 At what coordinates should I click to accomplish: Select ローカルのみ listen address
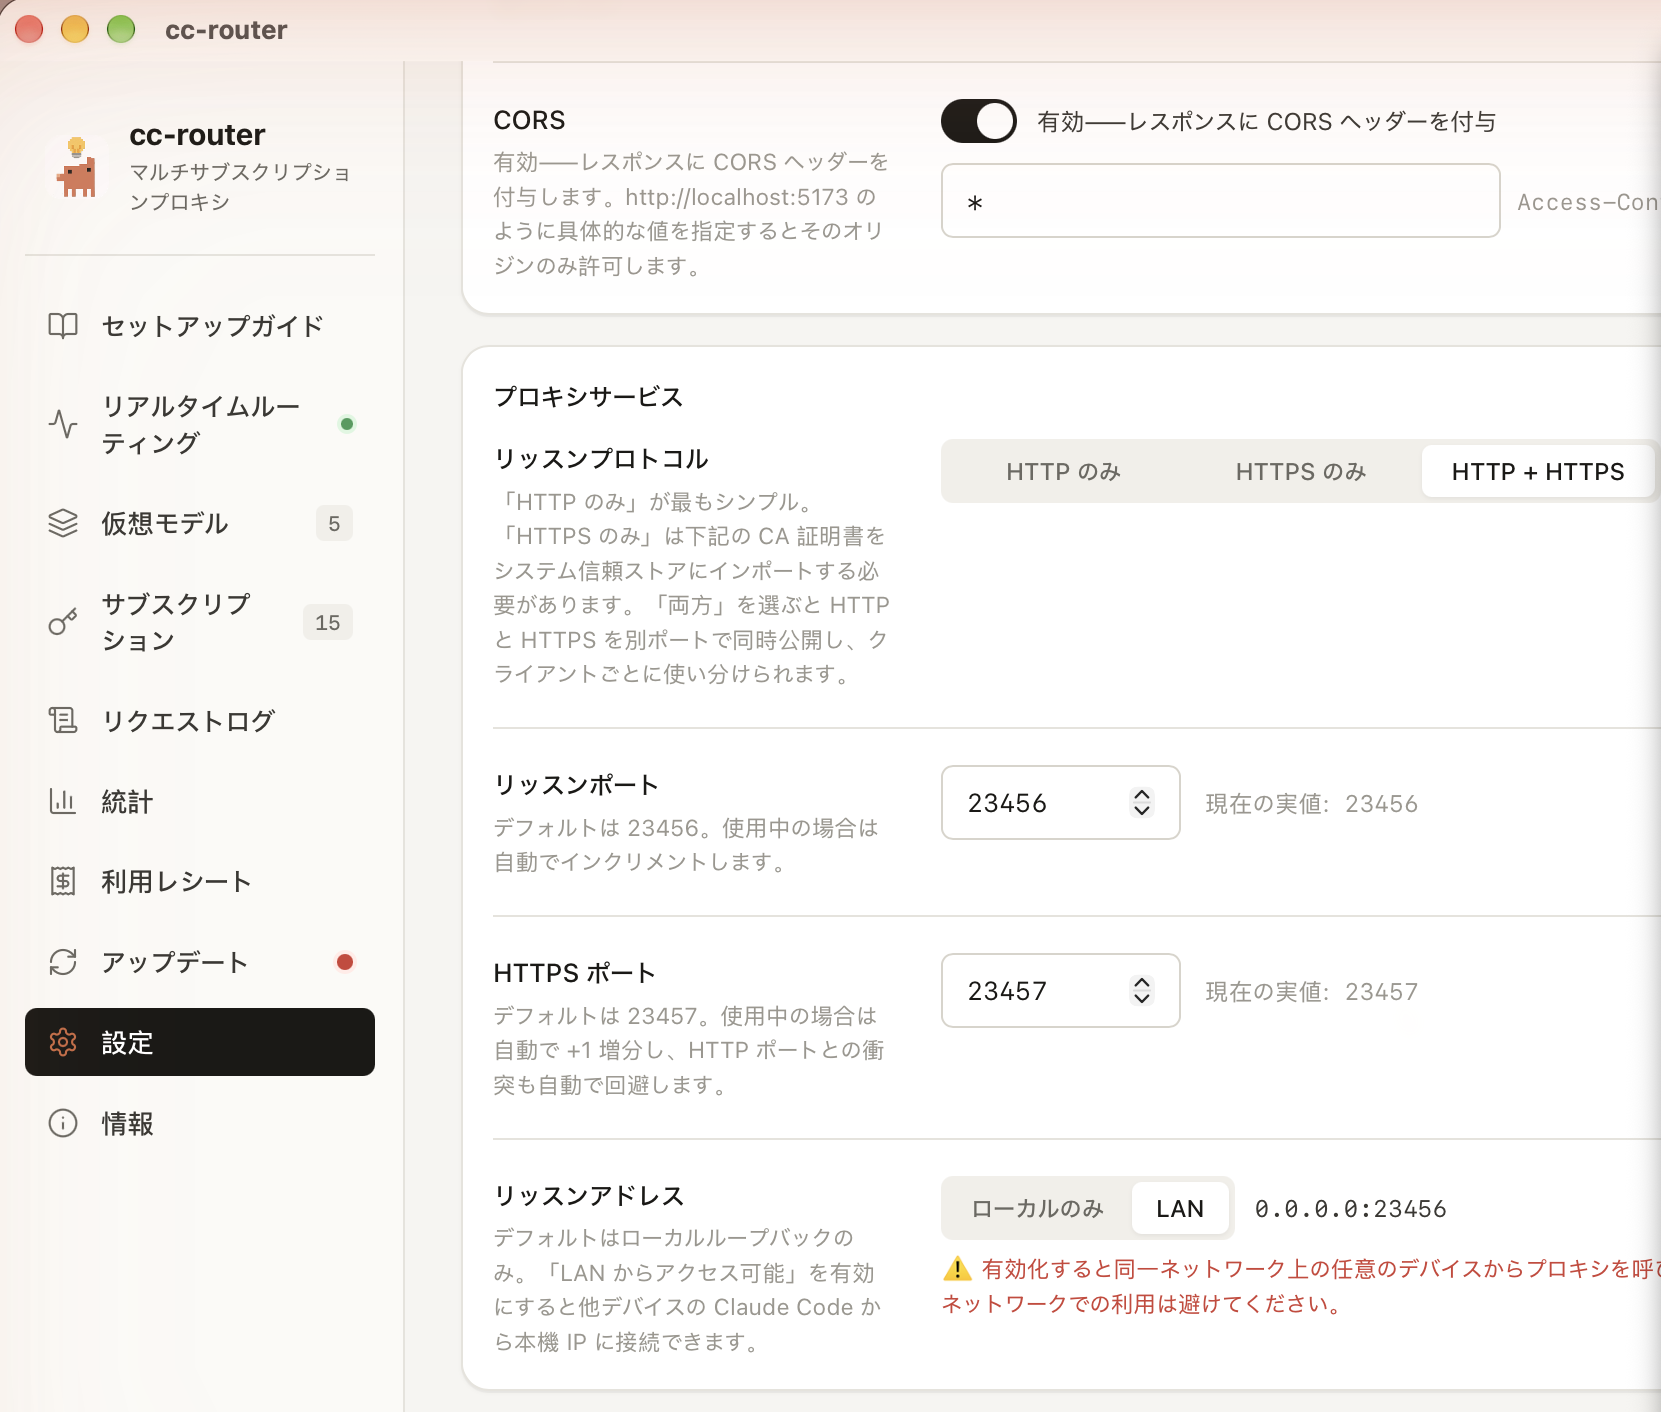[1038, 1208]
